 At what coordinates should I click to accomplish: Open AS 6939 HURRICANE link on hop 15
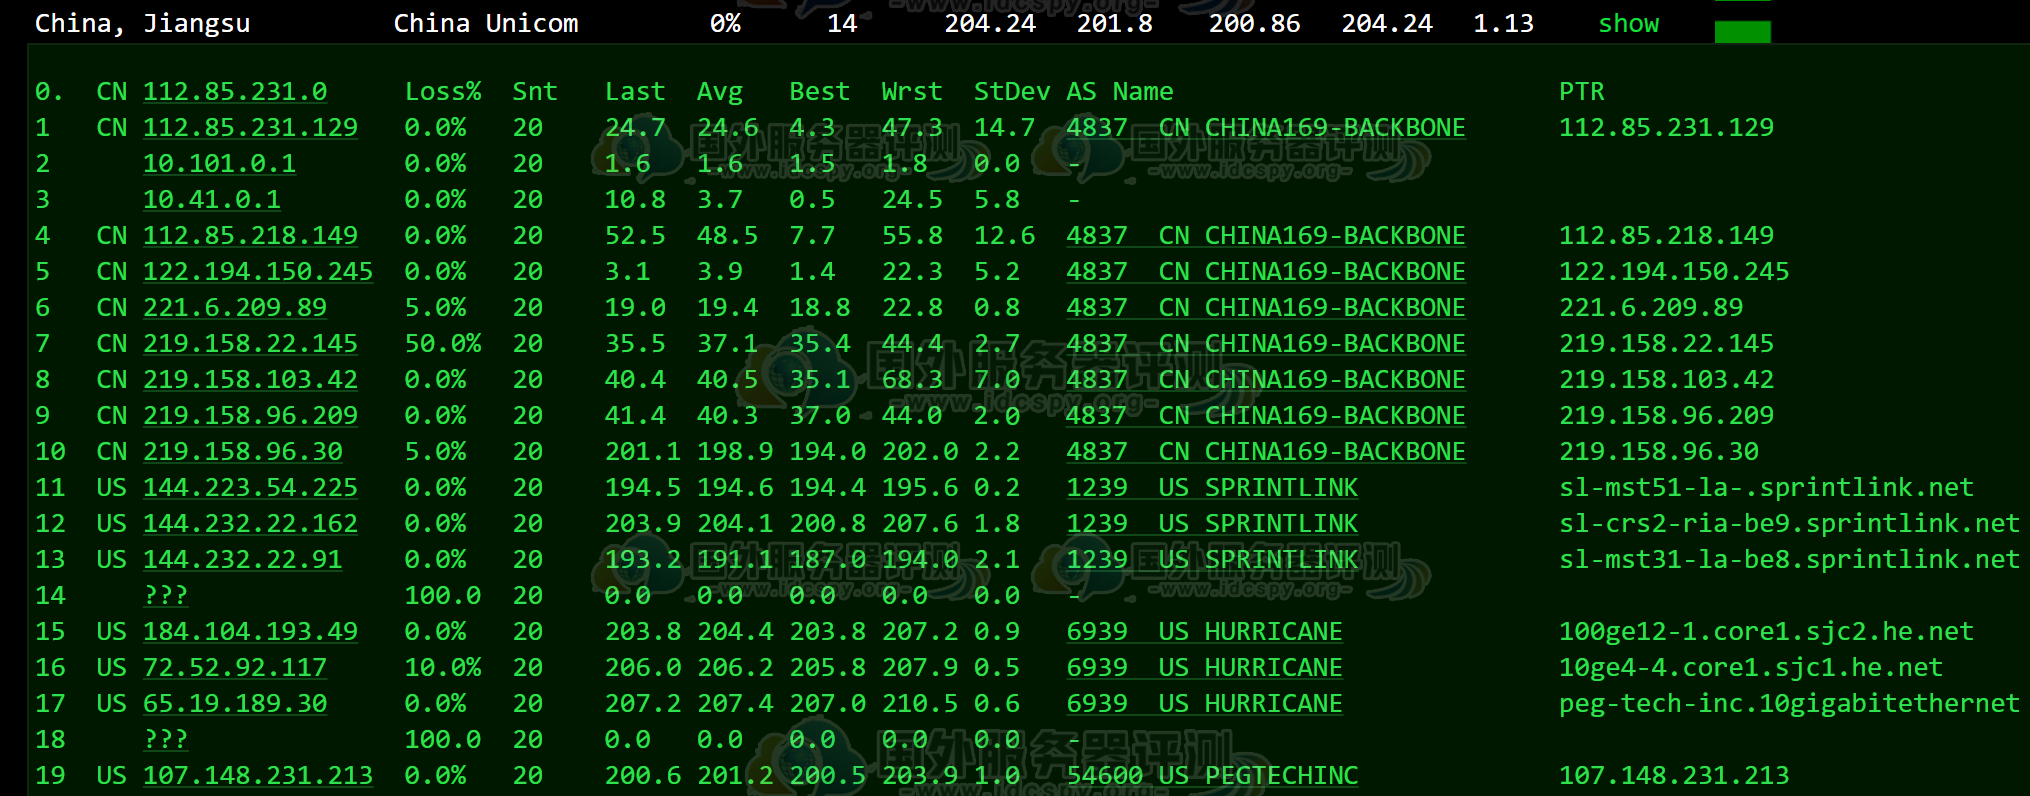pos(1204,631)
